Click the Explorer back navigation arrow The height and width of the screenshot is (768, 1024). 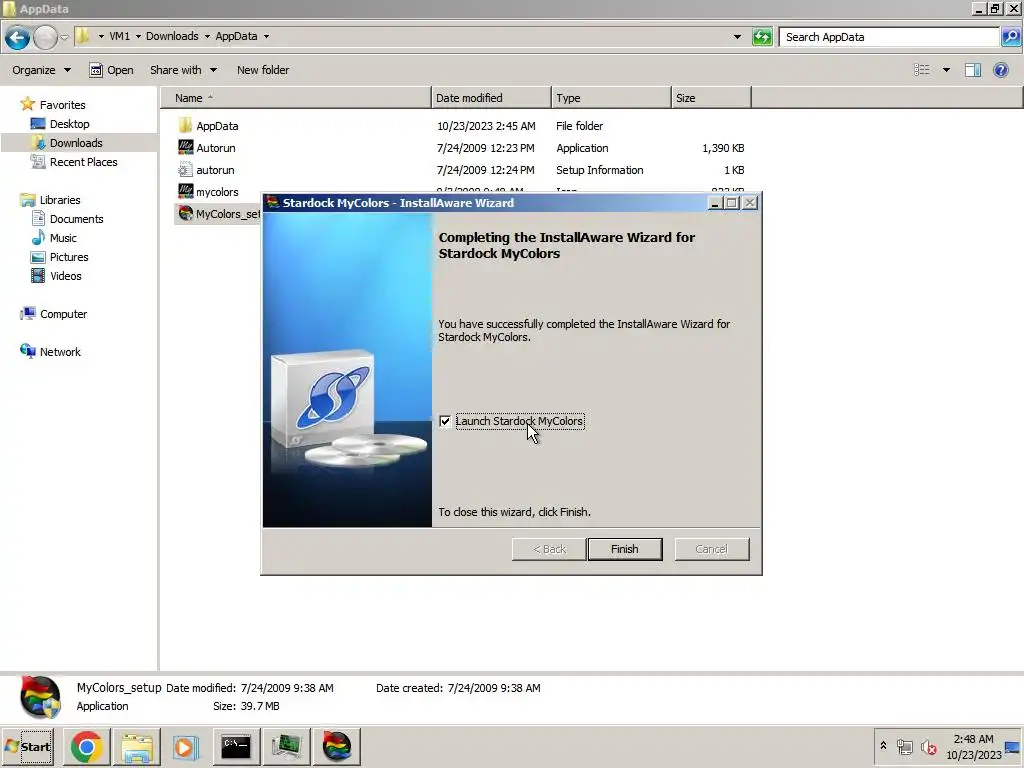[x=17, y=37]
